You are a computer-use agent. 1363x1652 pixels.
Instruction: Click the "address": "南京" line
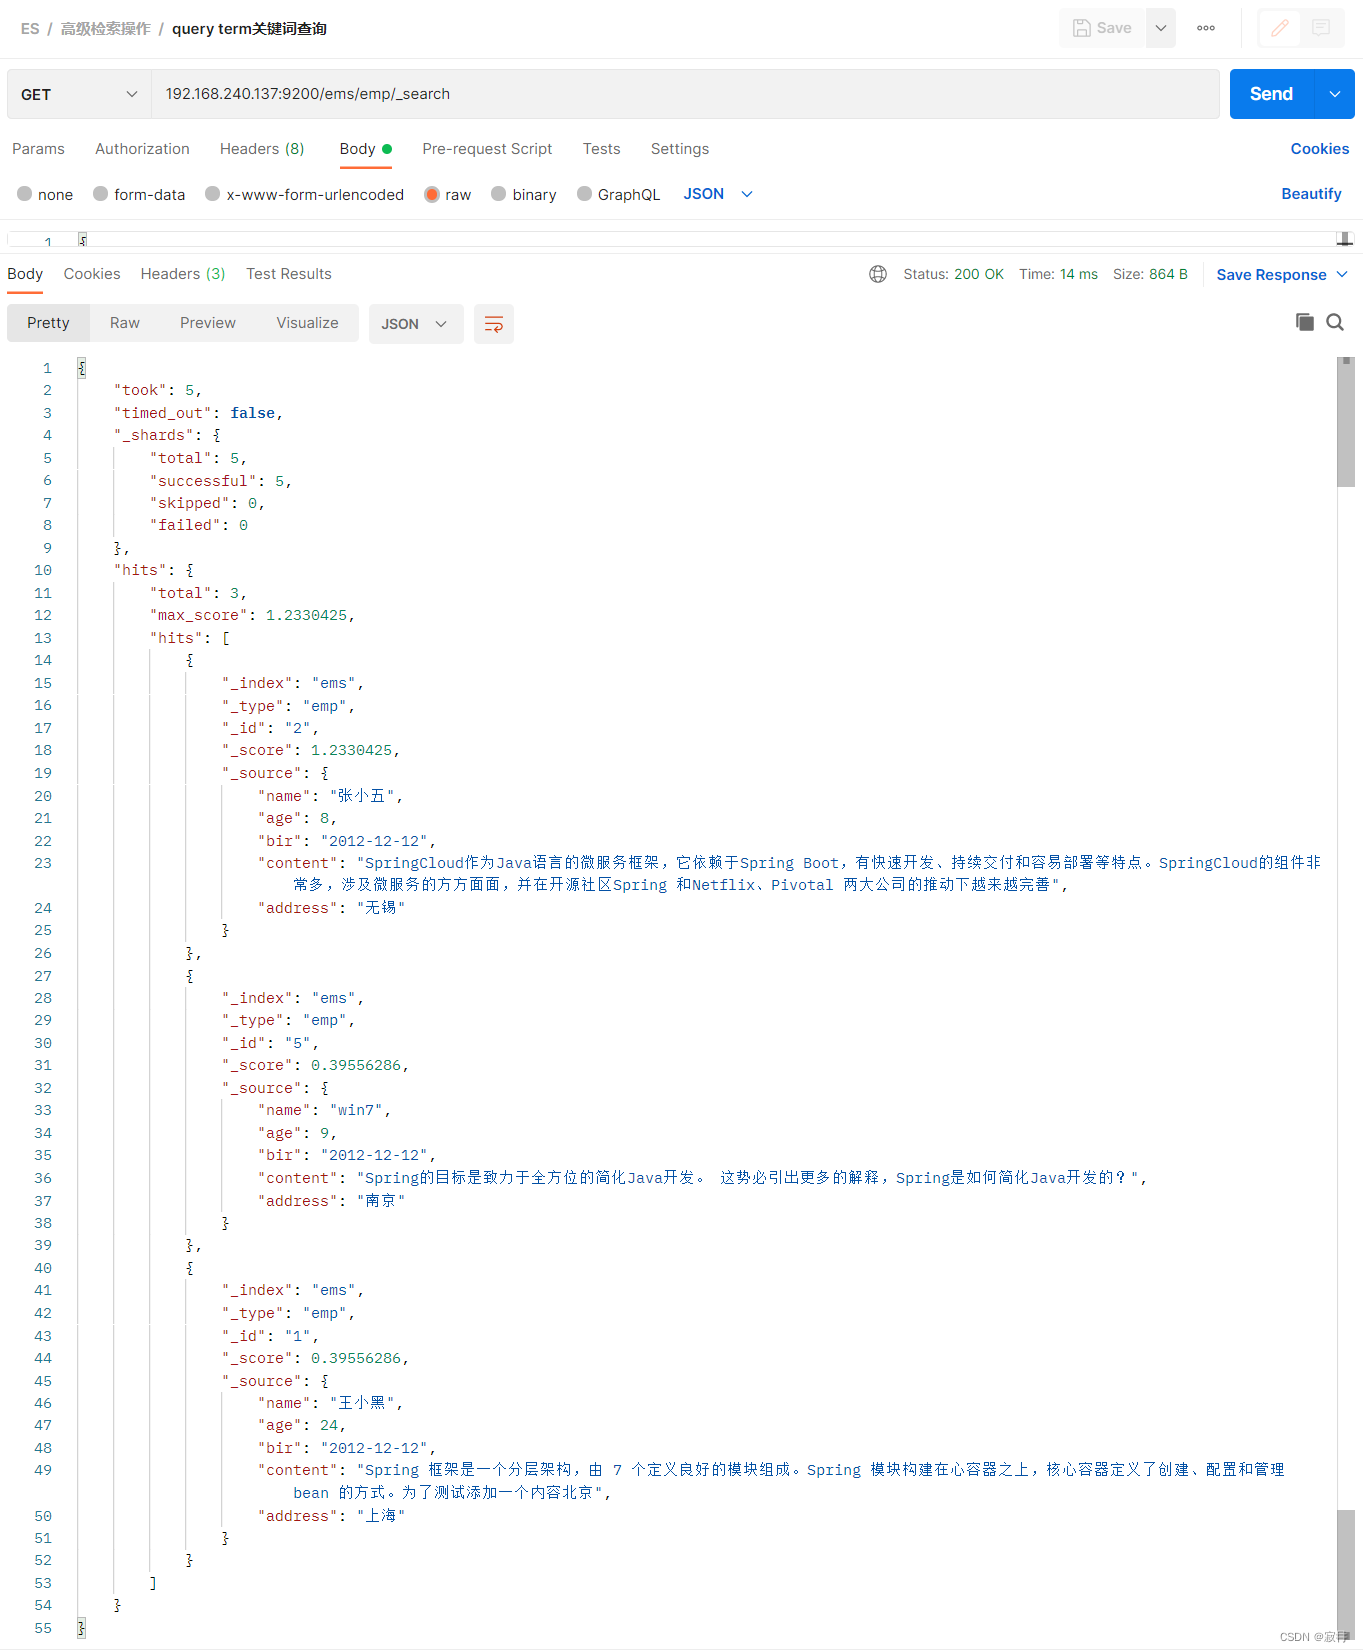click(x=331, y=1201)
